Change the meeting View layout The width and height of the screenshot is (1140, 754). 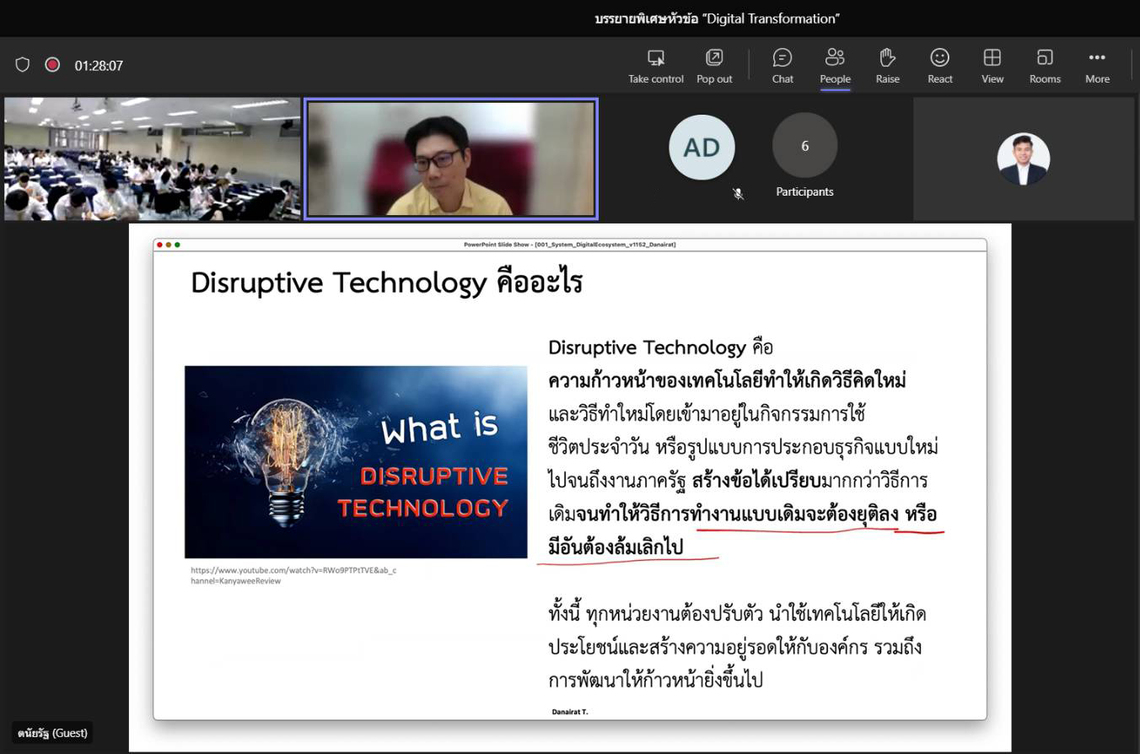point(992,65)
